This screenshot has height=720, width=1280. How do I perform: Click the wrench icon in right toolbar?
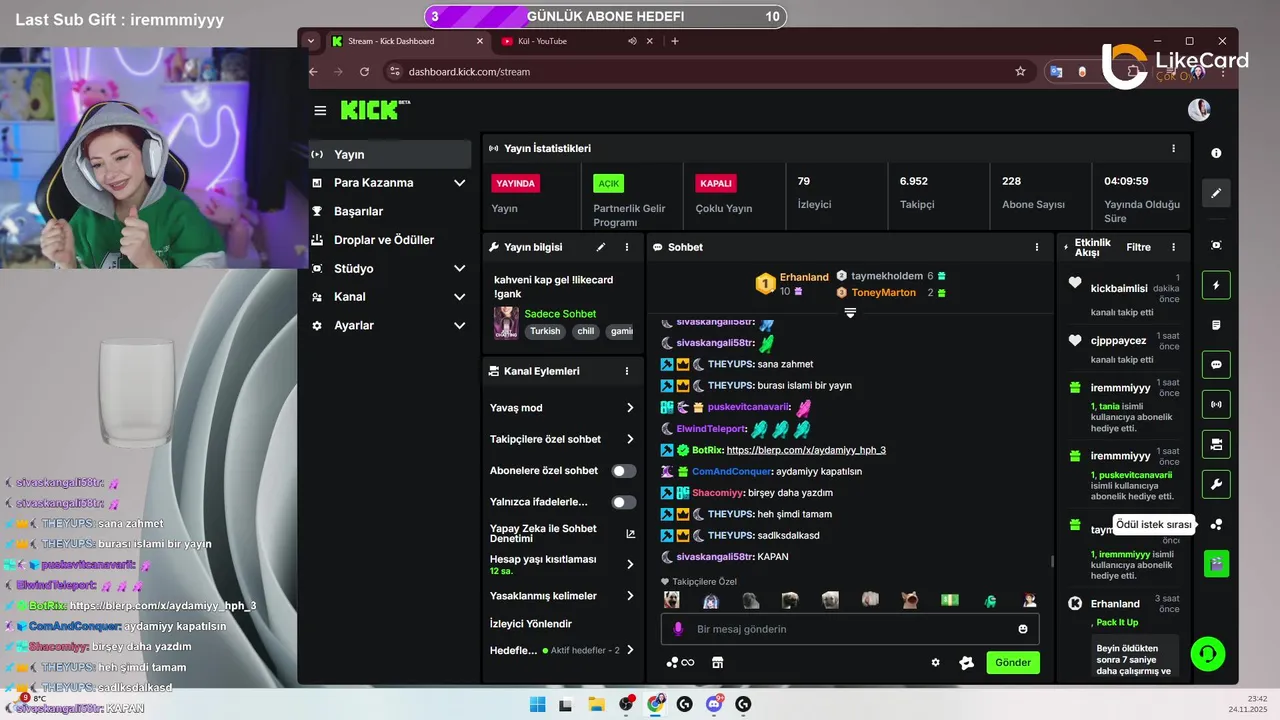pos(1216,484)
